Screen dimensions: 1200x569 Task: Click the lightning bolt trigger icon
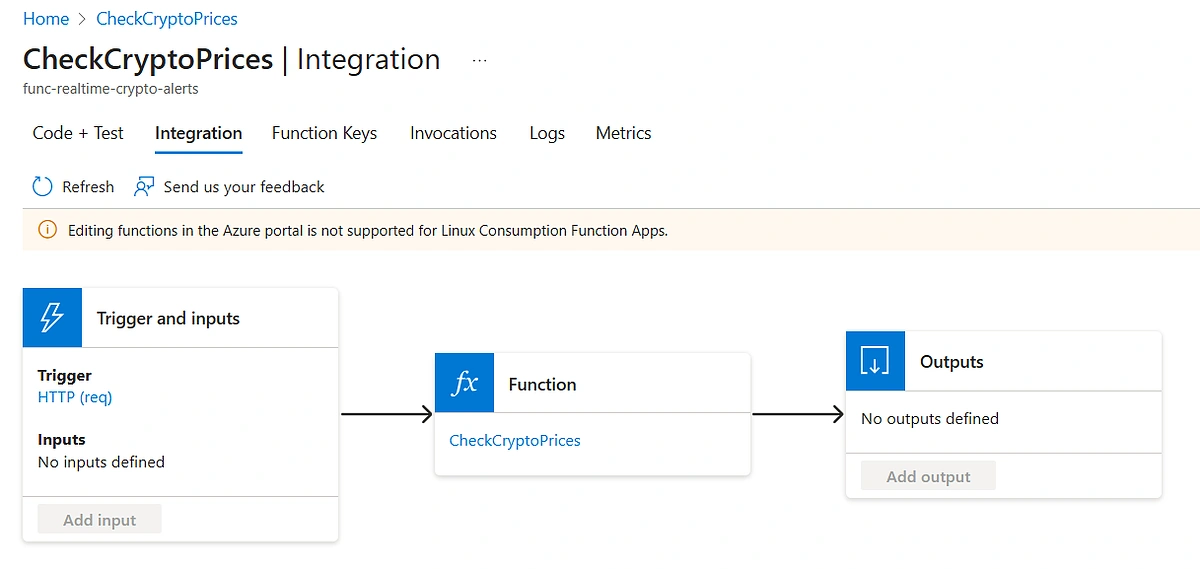coord(52,318)
